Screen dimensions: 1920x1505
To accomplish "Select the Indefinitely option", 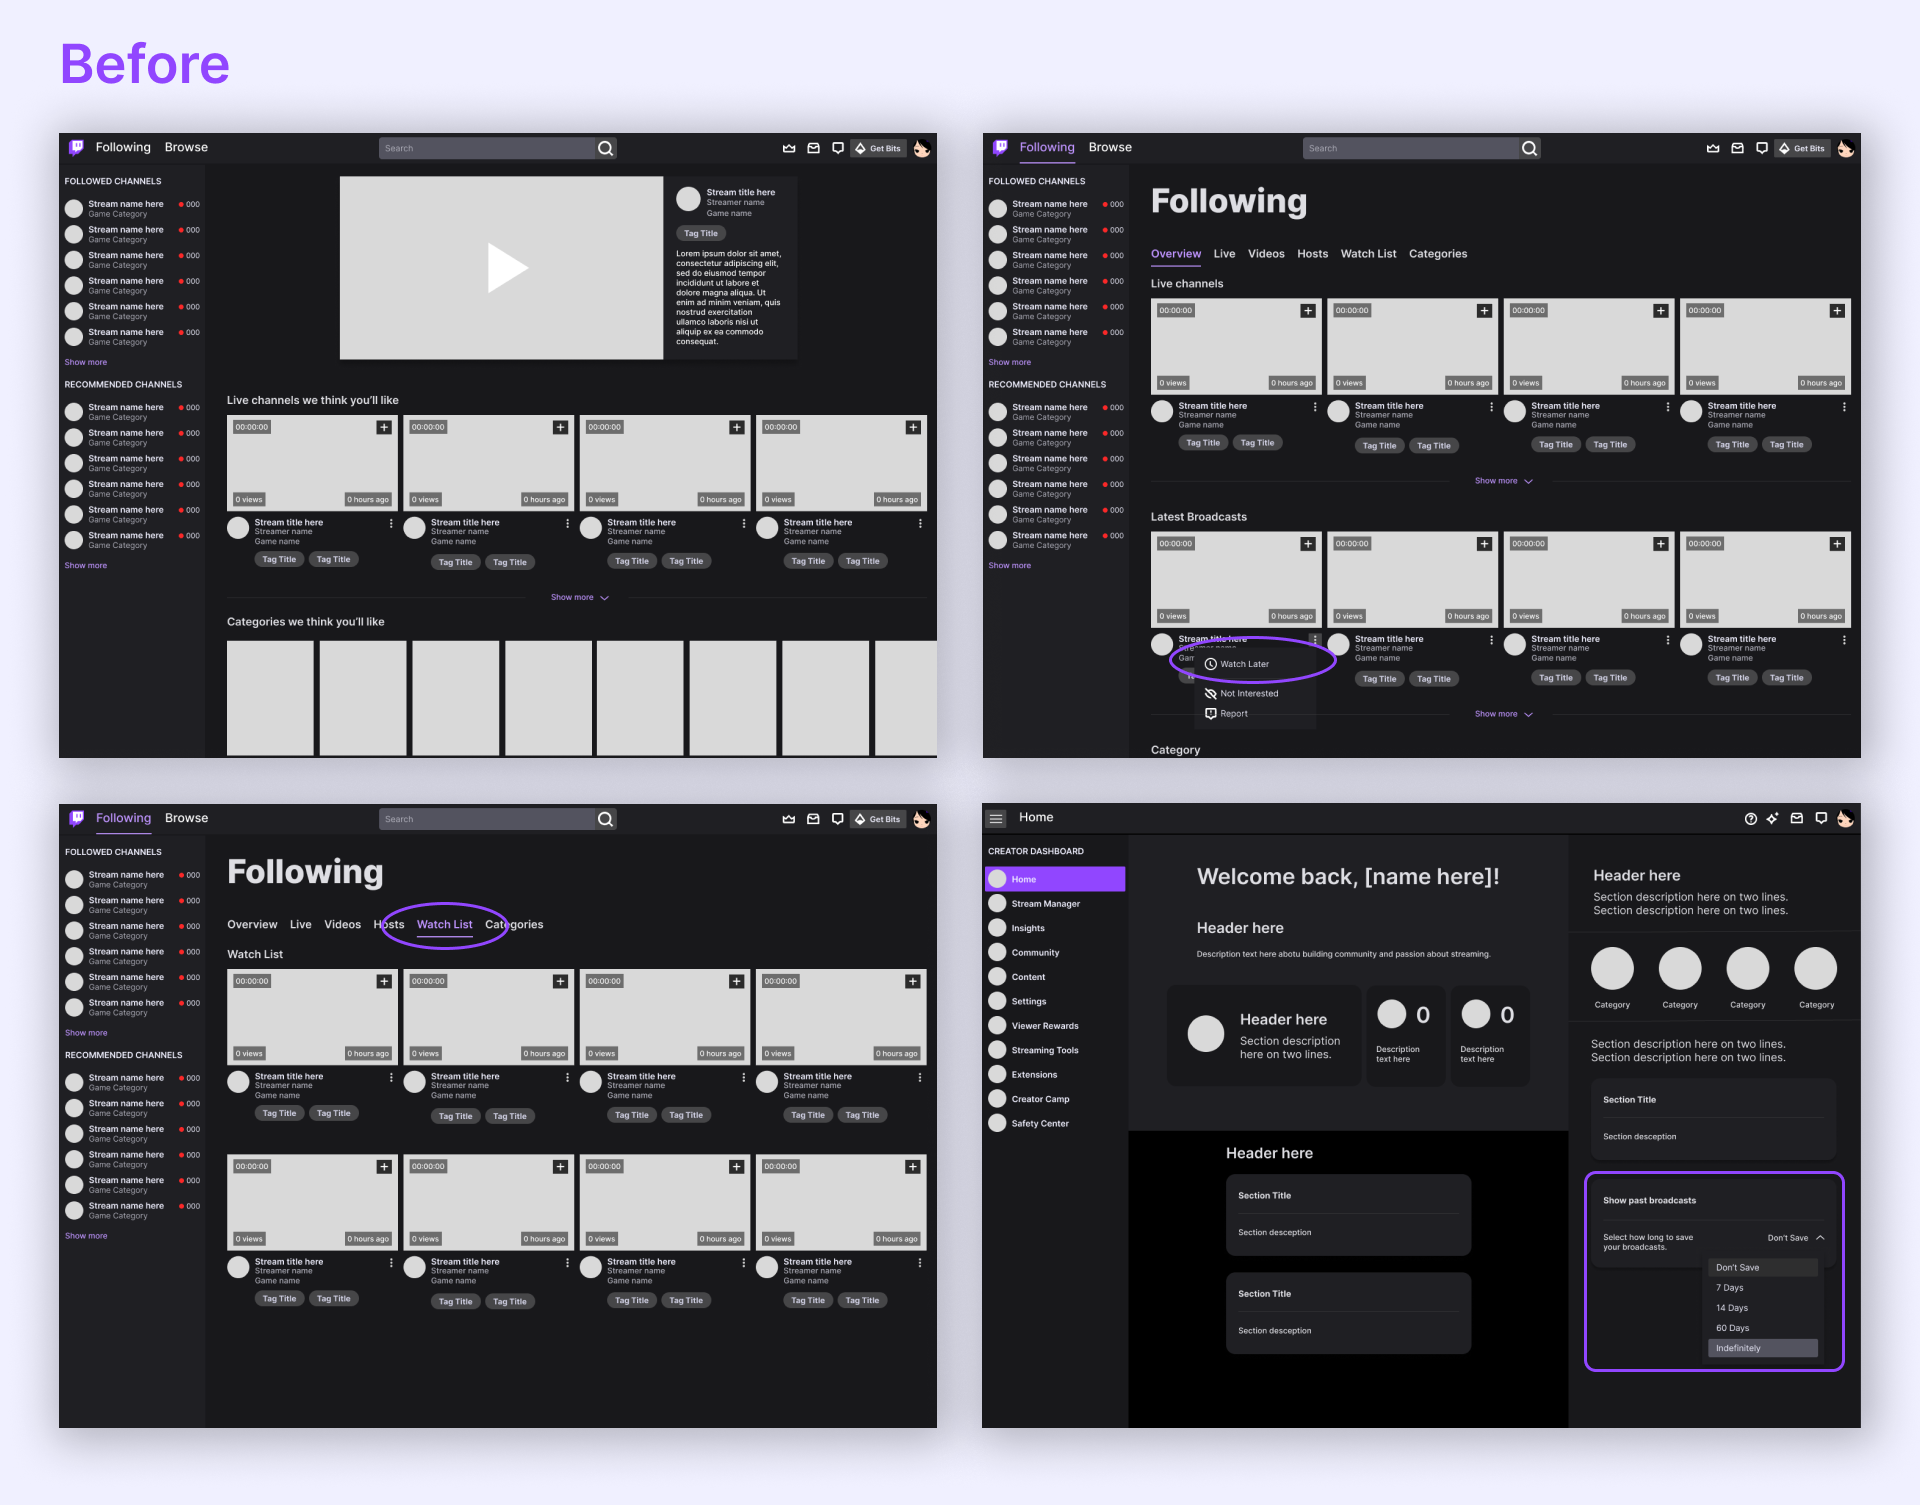I will tap(1738, 1348).
